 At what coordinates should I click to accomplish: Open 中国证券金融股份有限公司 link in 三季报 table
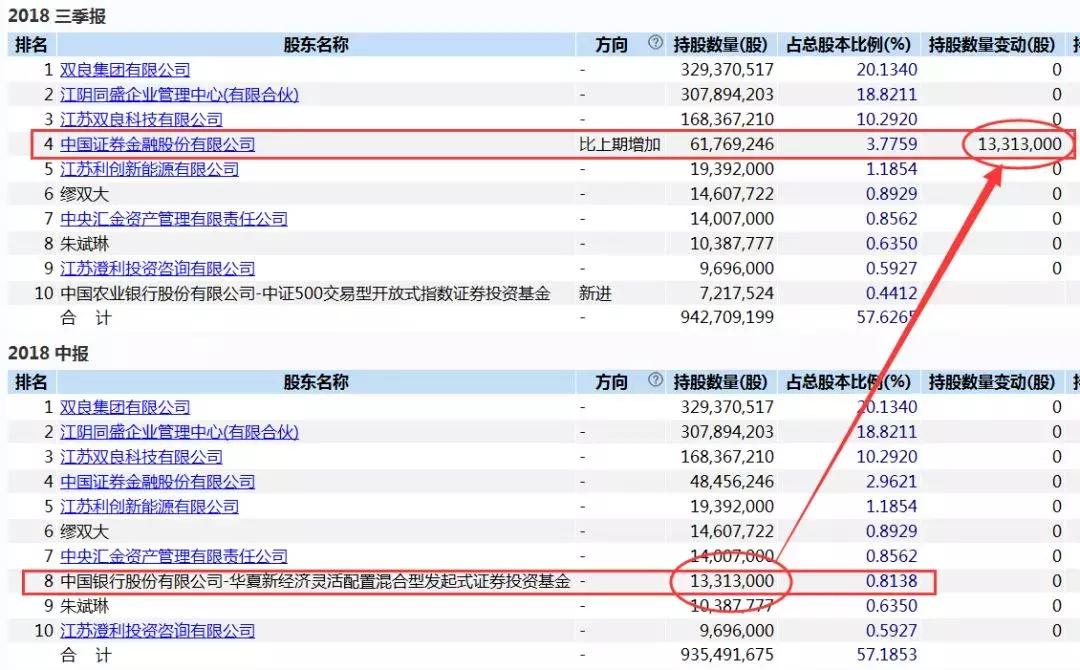(157, 144)
